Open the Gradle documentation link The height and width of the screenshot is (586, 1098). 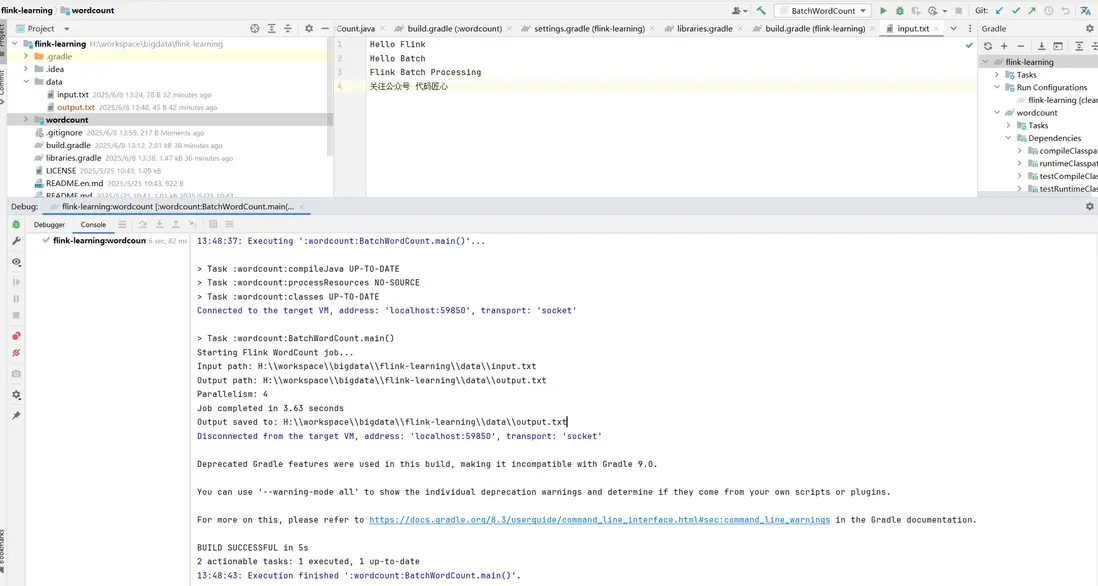[599, 520]
